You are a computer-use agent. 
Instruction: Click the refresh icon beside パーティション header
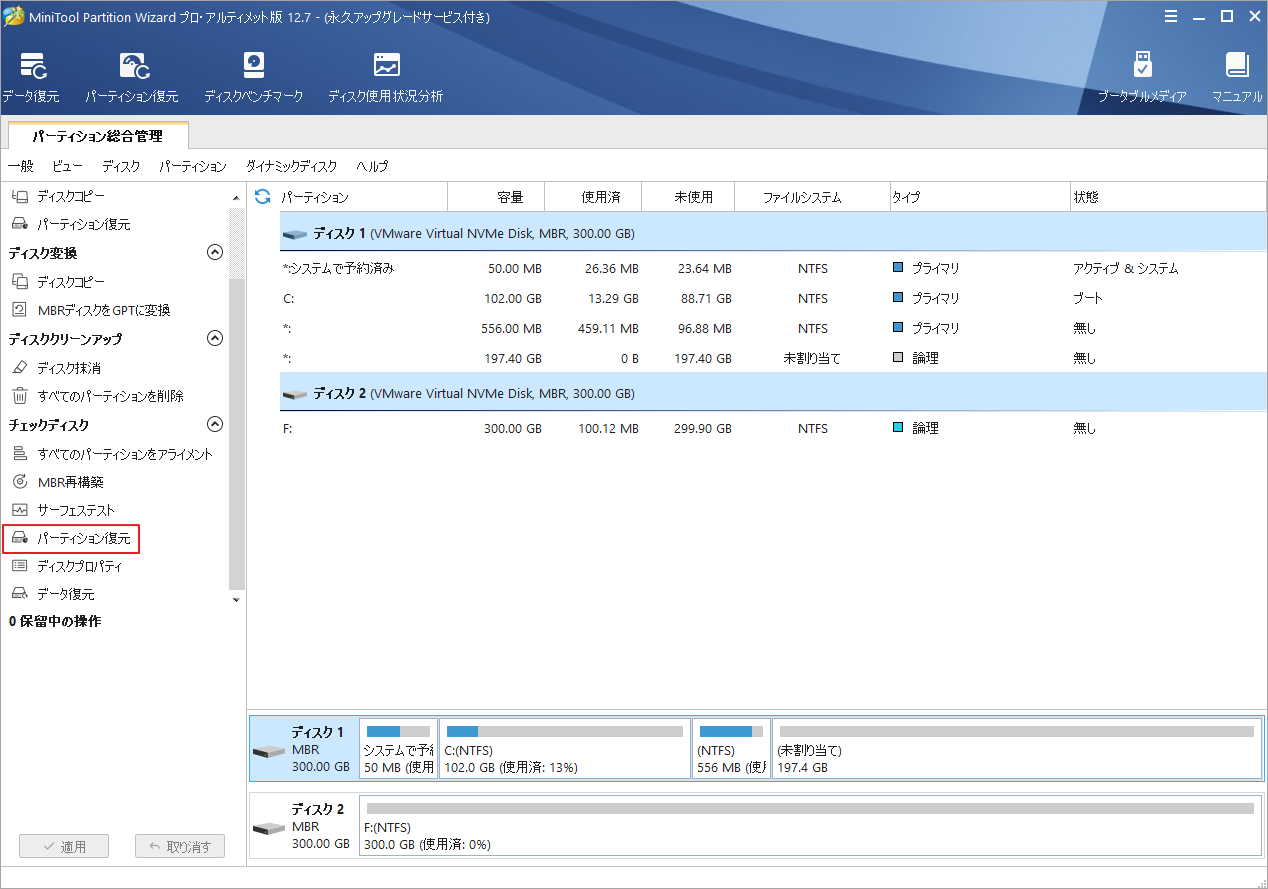click(x=263, y=197)
